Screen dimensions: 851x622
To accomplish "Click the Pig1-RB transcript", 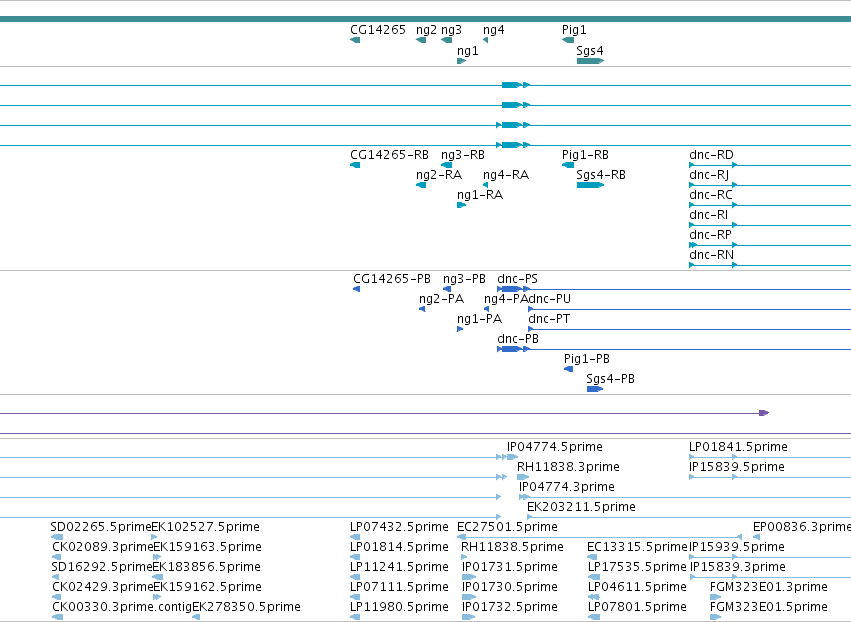I will [568, 165].
